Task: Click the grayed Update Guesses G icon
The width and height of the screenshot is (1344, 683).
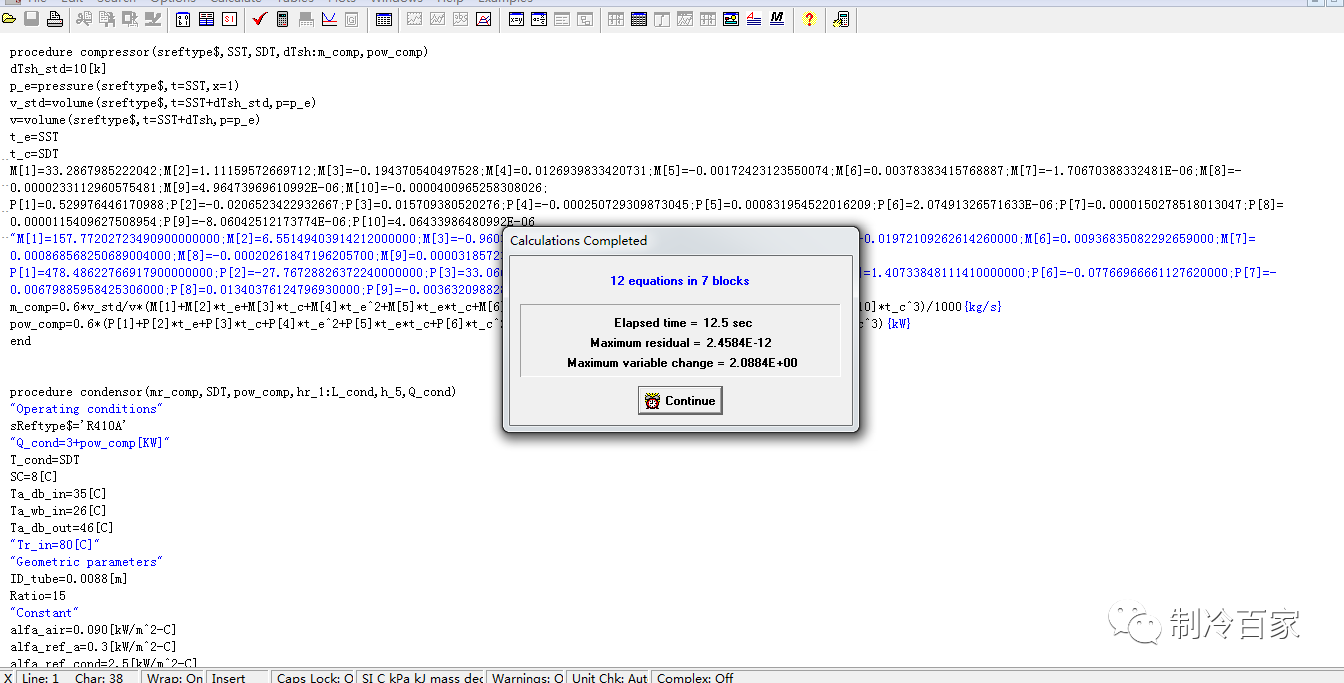Action: (350, 19)
